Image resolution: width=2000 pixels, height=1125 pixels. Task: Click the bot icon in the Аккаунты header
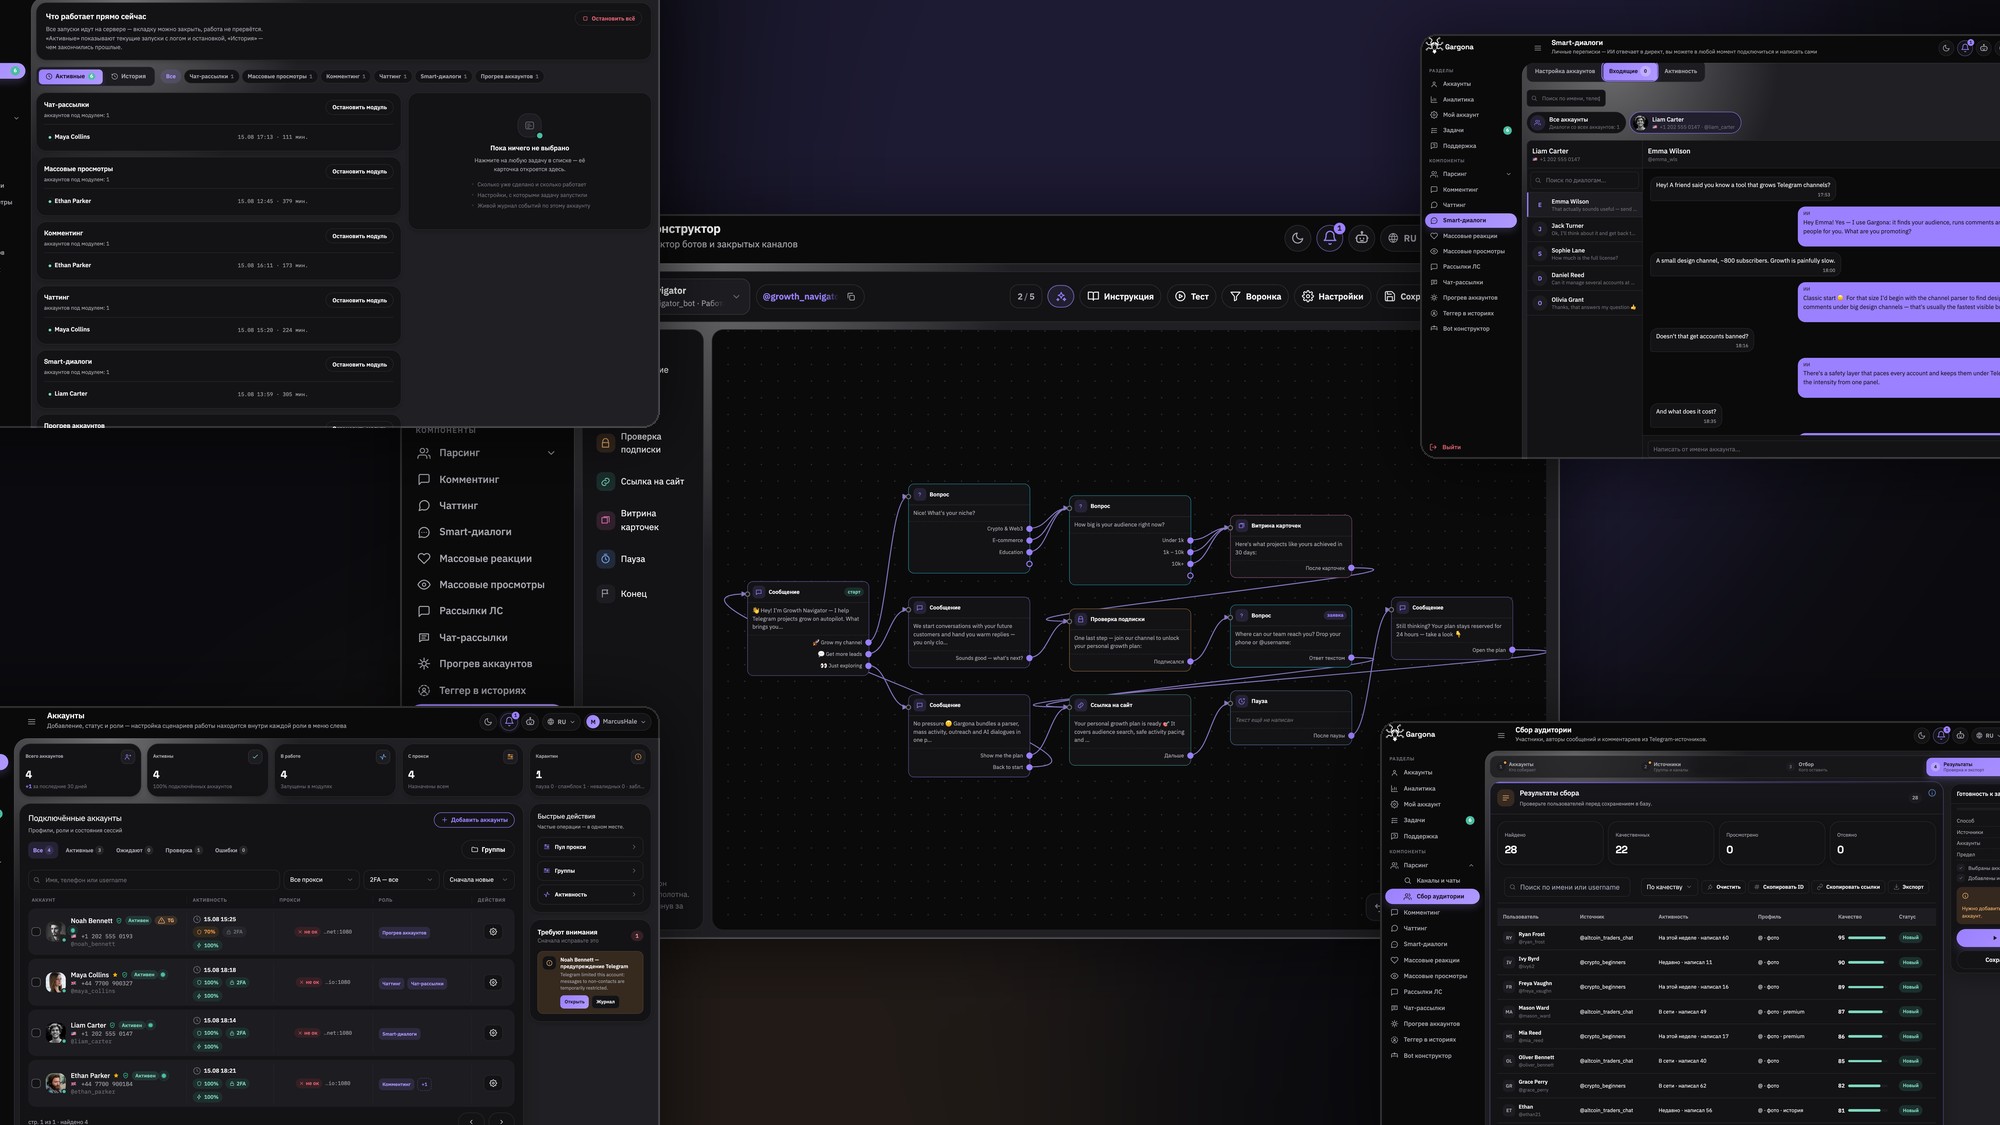coord(530,721)
